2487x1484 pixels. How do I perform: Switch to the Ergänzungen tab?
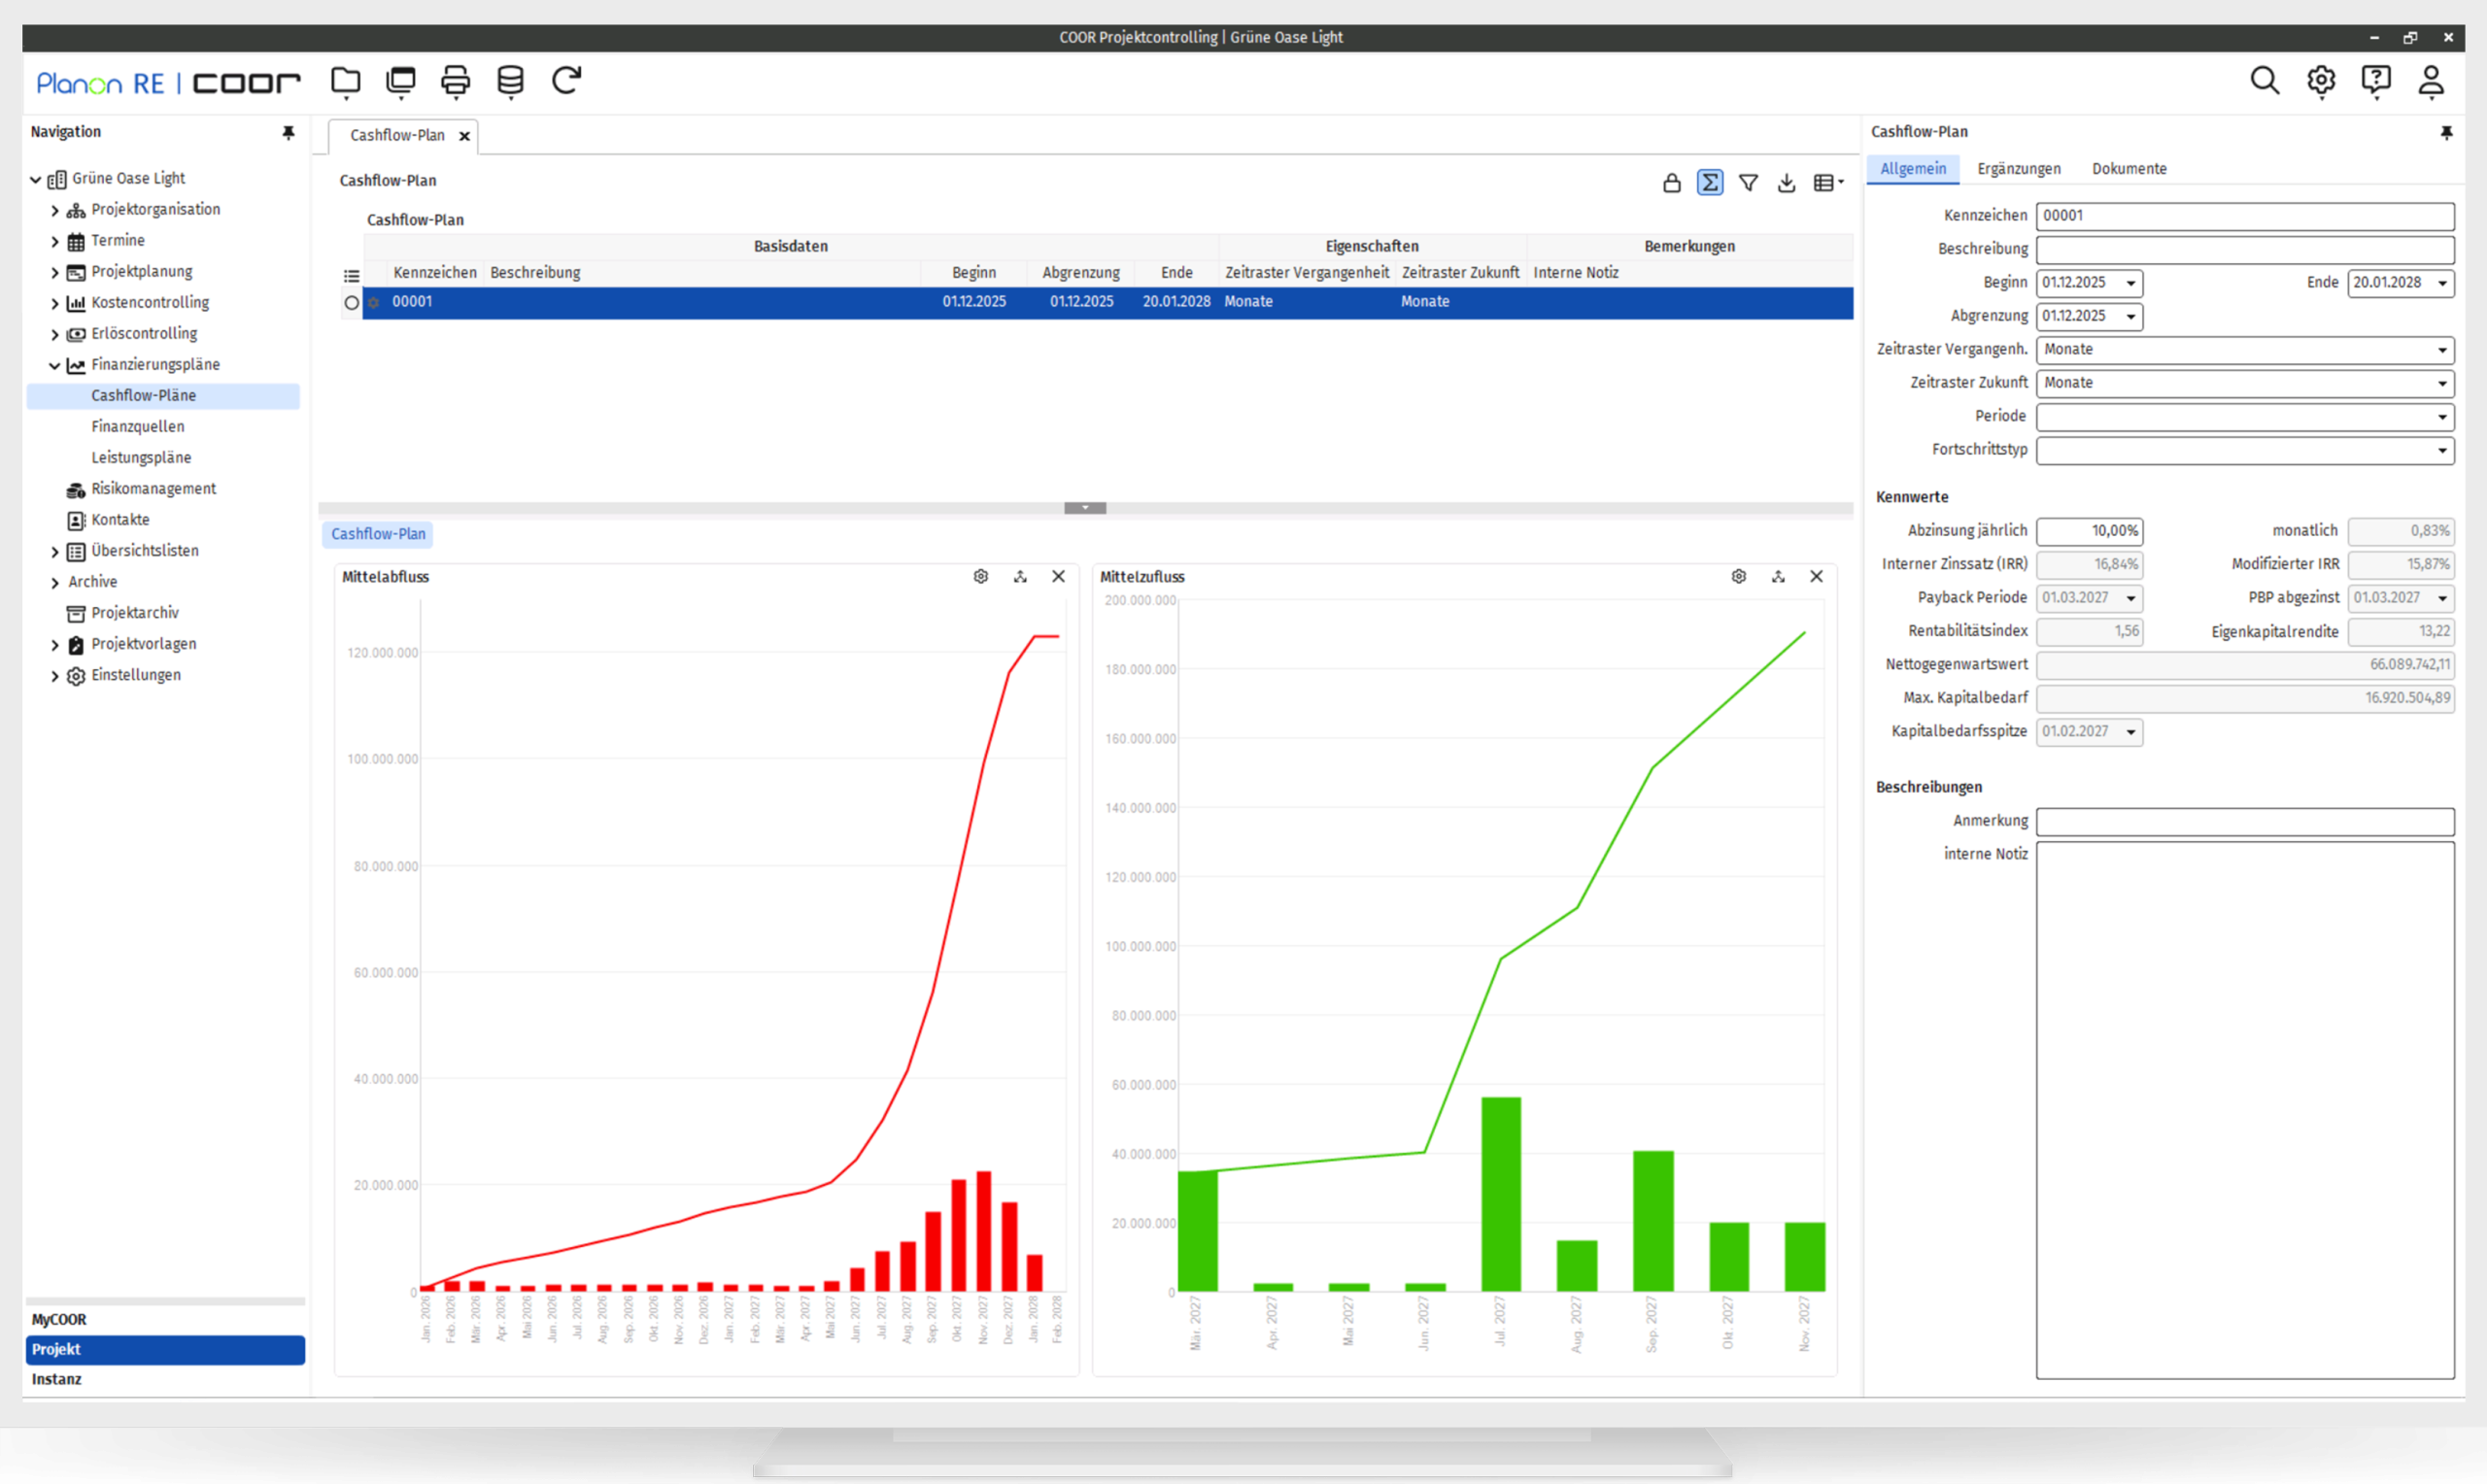pos(2018,169)
